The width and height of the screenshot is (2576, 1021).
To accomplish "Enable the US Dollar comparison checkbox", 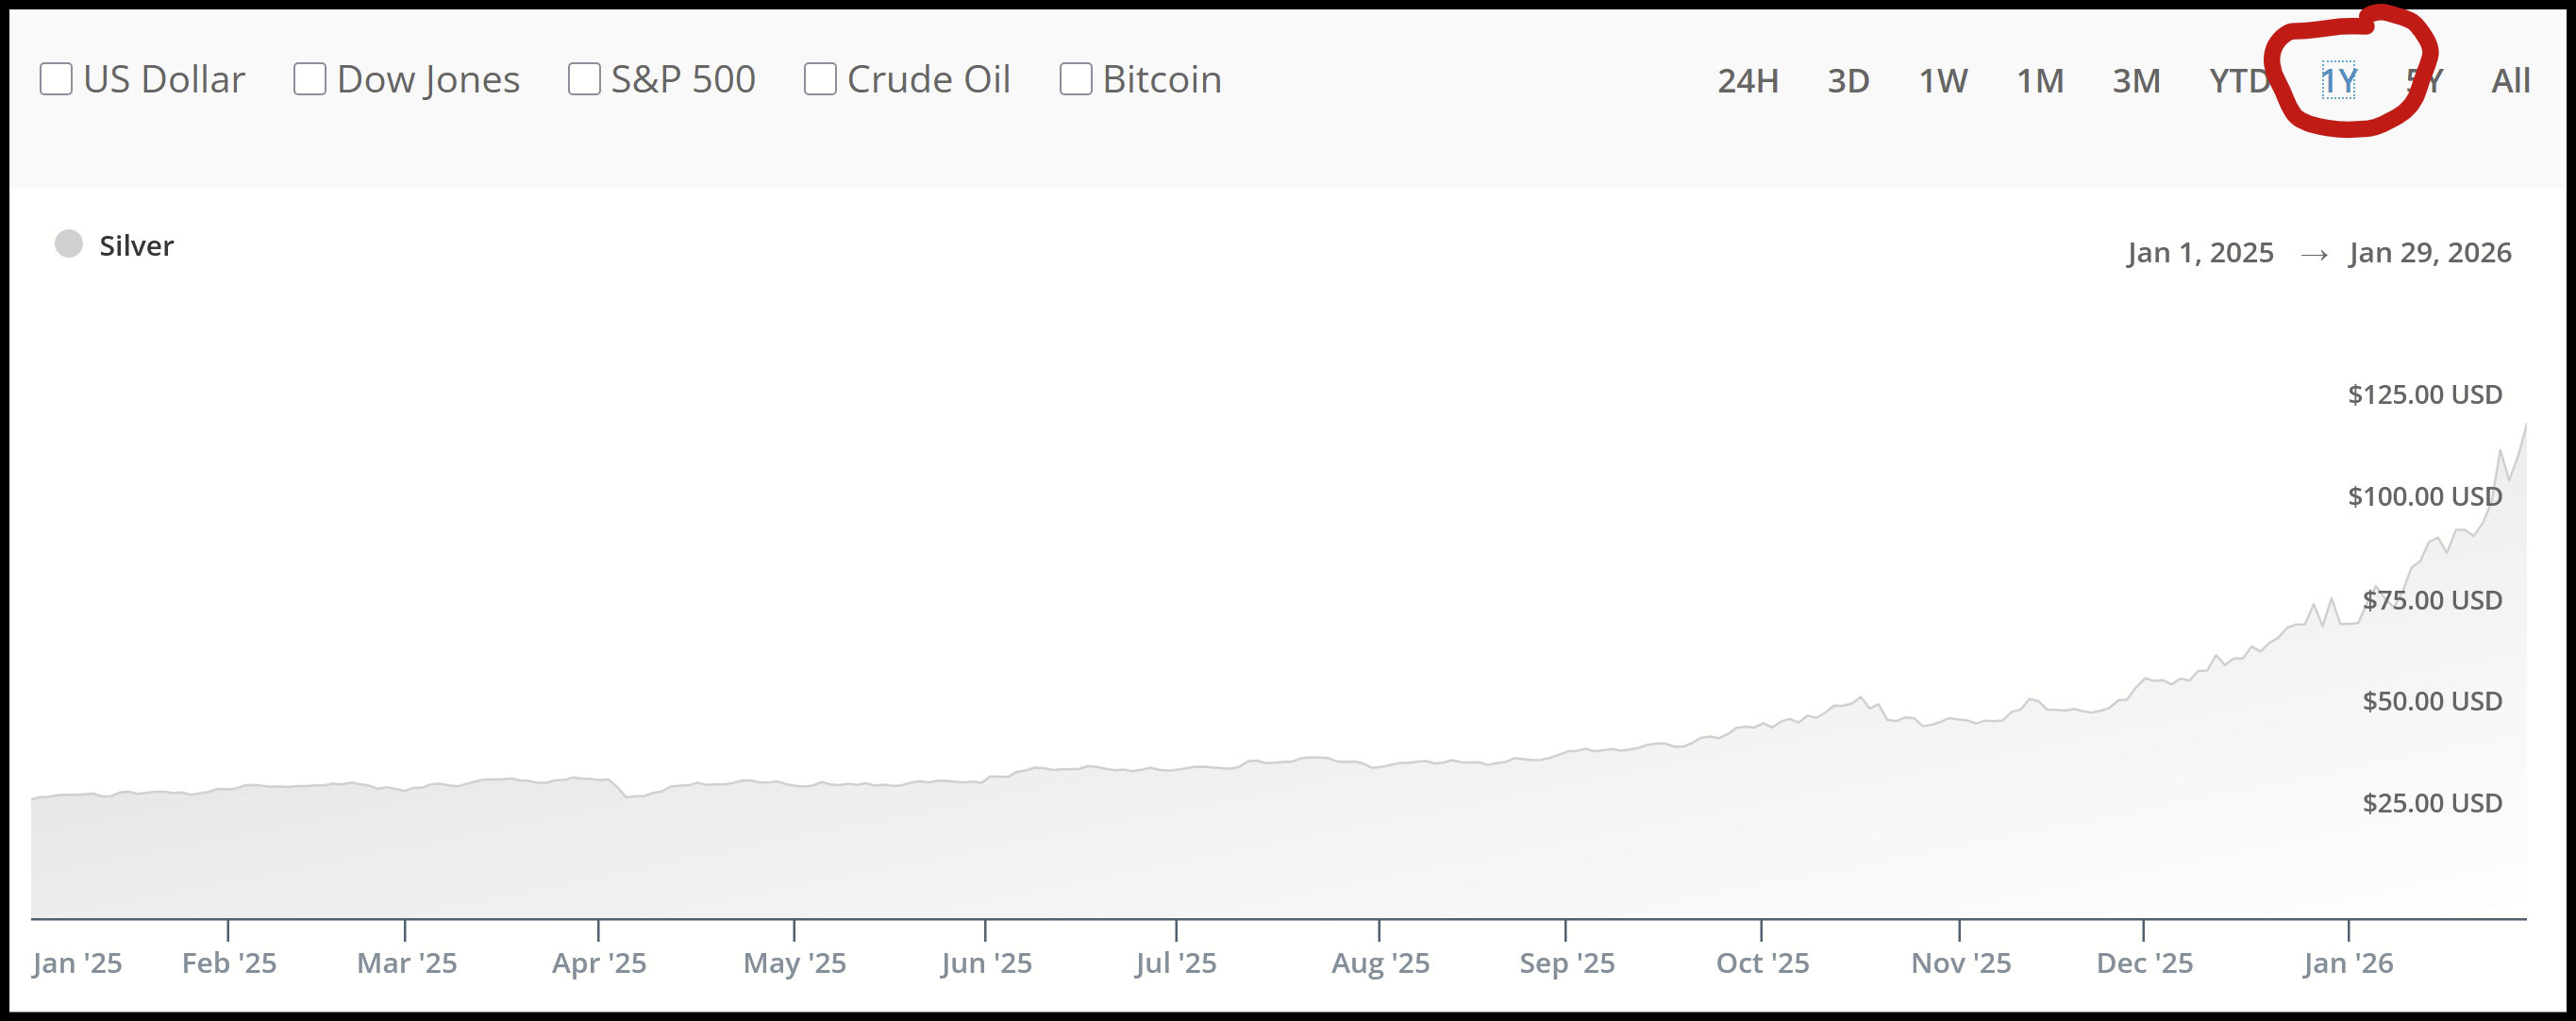I will (x=56, y=79).
